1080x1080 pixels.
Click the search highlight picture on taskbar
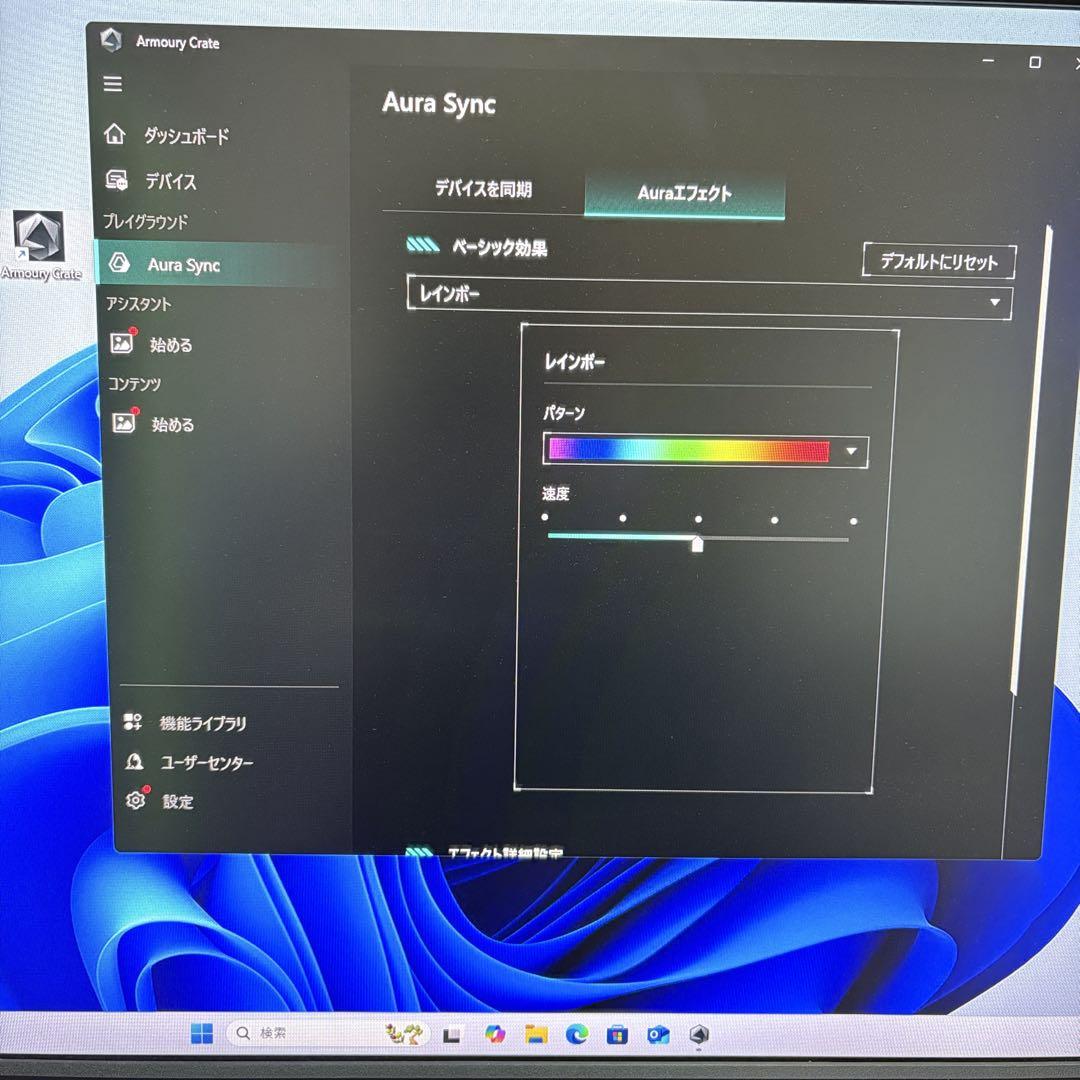[404, 1033]
